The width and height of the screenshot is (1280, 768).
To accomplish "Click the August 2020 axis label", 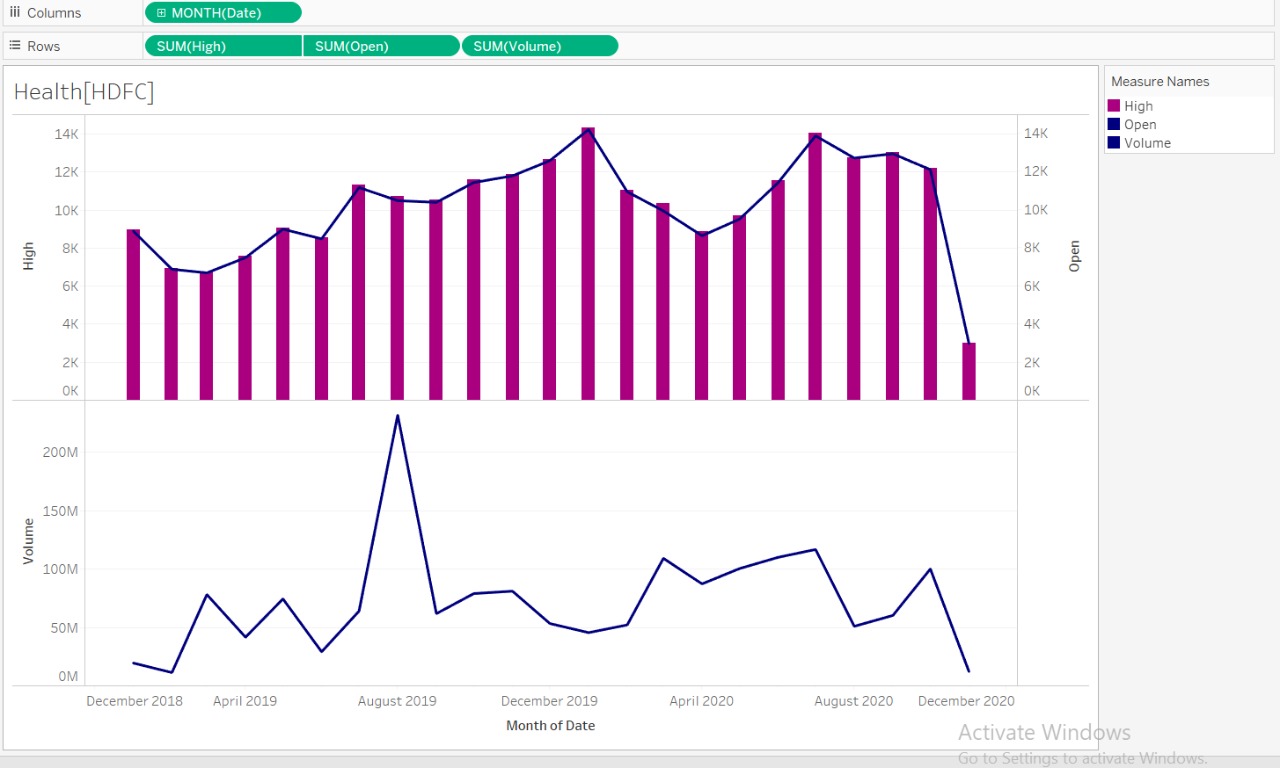I will pyautogui.click(x=853, y=701).
